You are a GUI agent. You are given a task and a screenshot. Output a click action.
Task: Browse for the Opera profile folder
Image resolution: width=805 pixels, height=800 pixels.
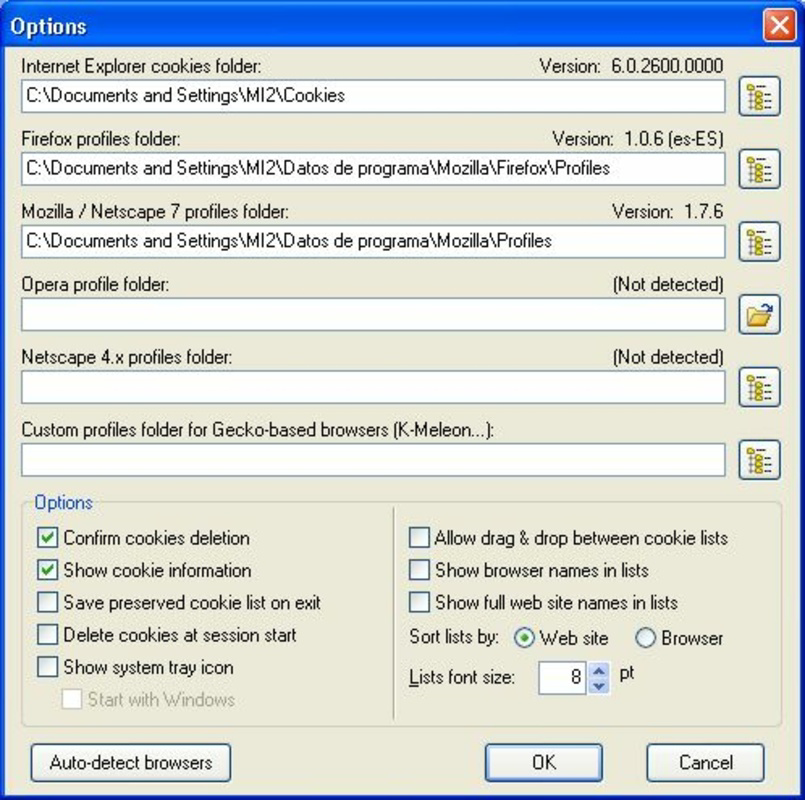coord(759,315)
